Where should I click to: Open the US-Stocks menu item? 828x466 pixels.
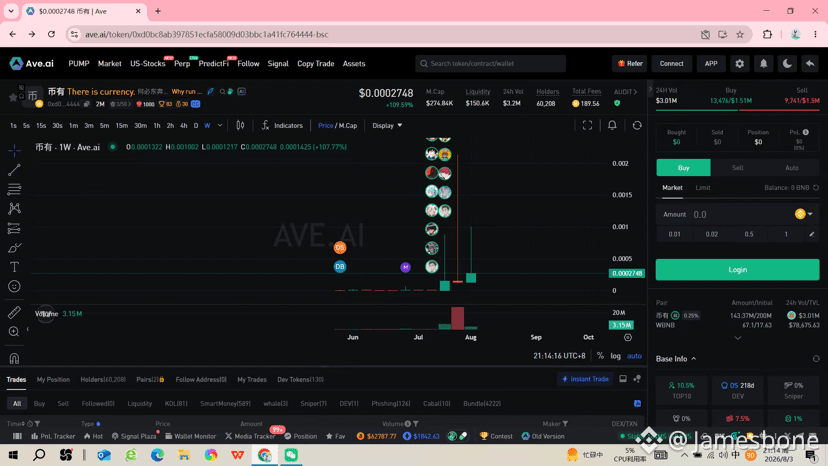point(147,63)
